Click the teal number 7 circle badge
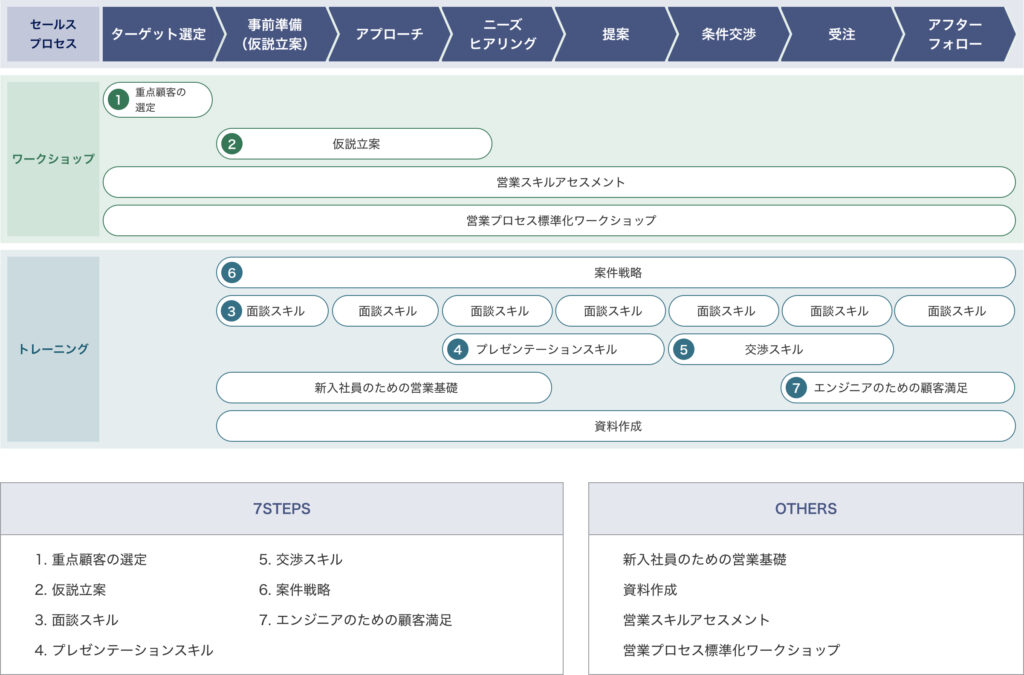Image resolution: width=1024 pixels, height=675 pixels. pyautogui.click(x=796, y=388)
